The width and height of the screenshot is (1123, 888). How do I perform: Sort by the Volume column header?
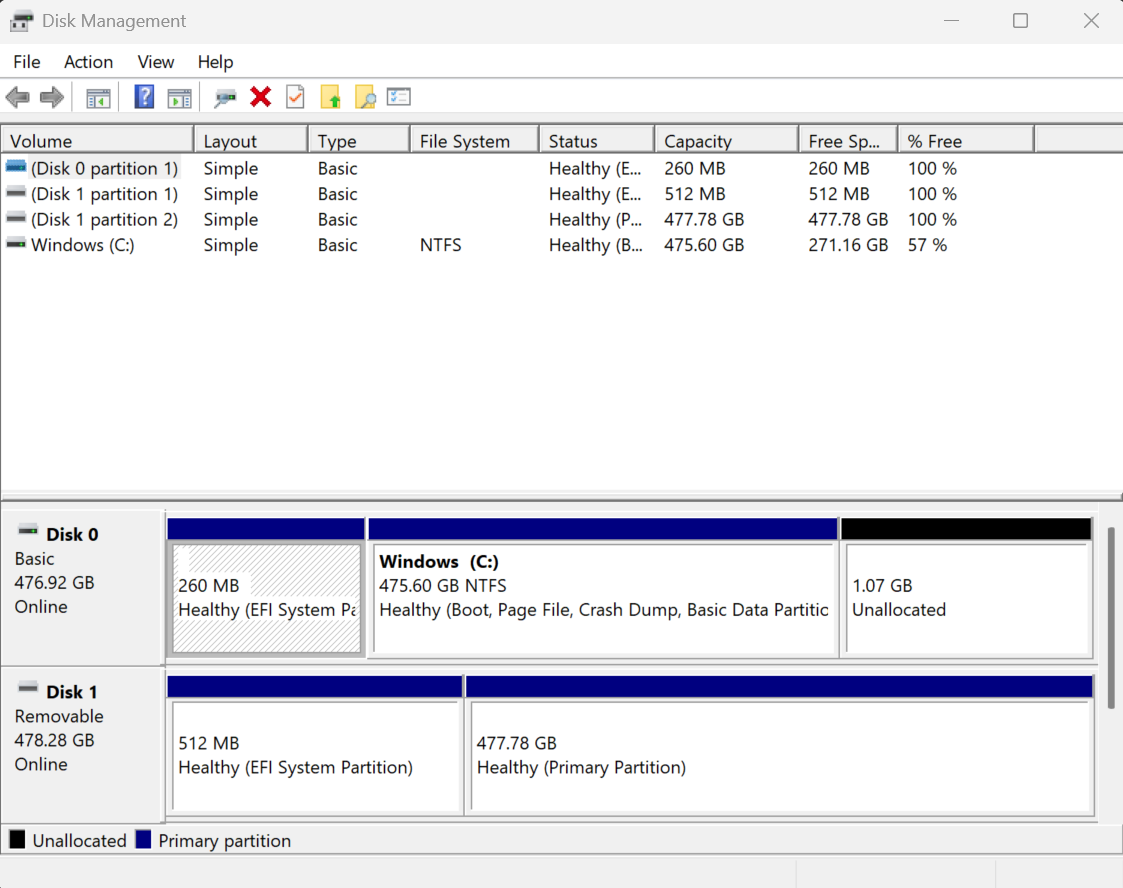[x=97, y=140]
